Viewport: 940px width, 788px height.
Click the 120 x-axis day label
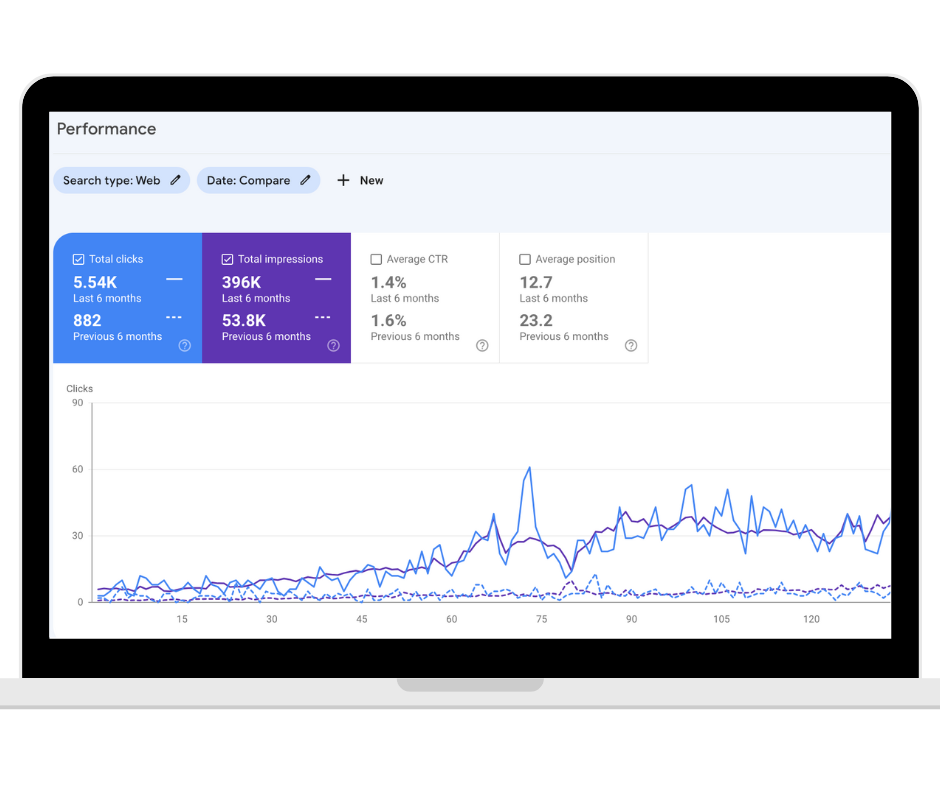pos(811,619)
